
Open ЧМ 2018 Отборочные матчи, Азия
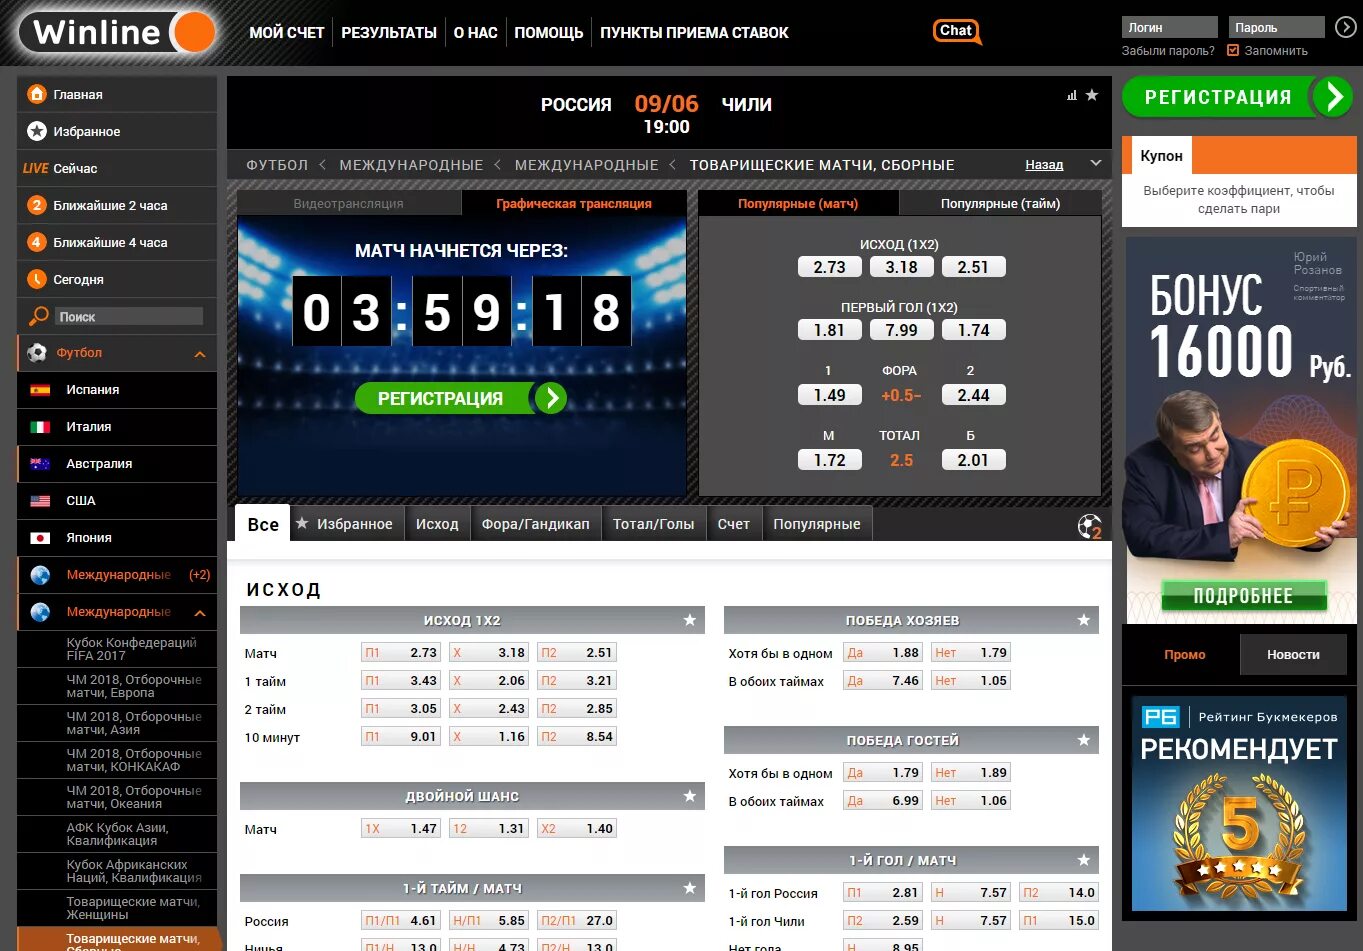coord(134,723)
